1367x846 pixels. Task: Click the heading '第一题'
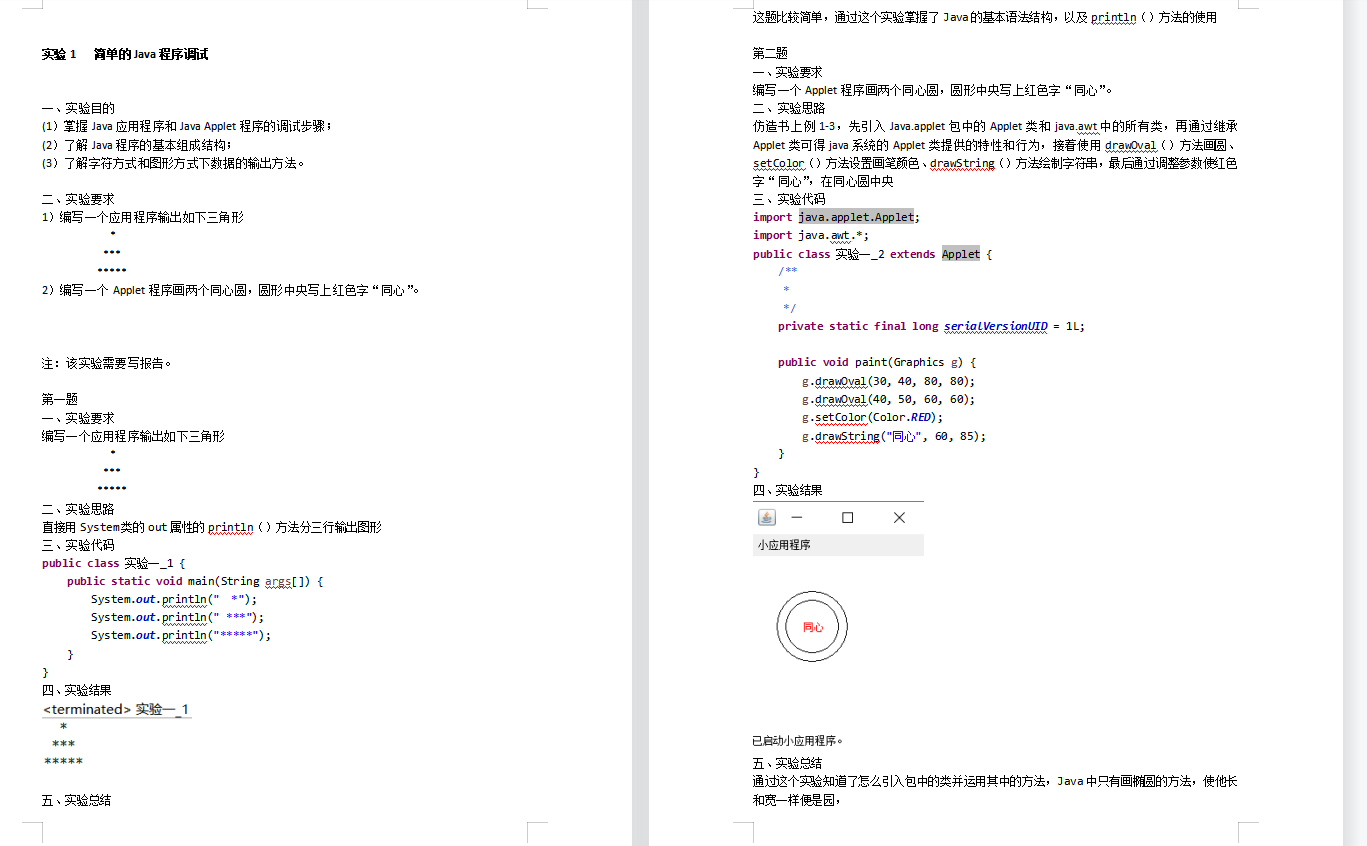point(60,399)
